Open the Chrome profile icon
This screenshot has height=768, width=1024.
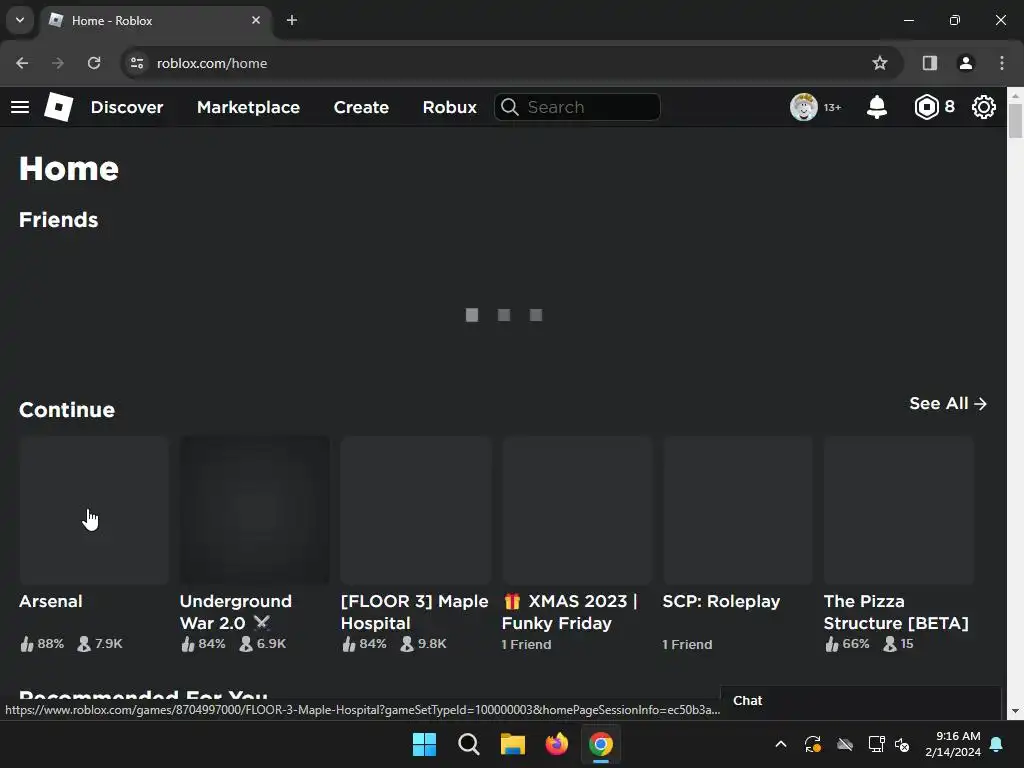[x=965, y=63]
